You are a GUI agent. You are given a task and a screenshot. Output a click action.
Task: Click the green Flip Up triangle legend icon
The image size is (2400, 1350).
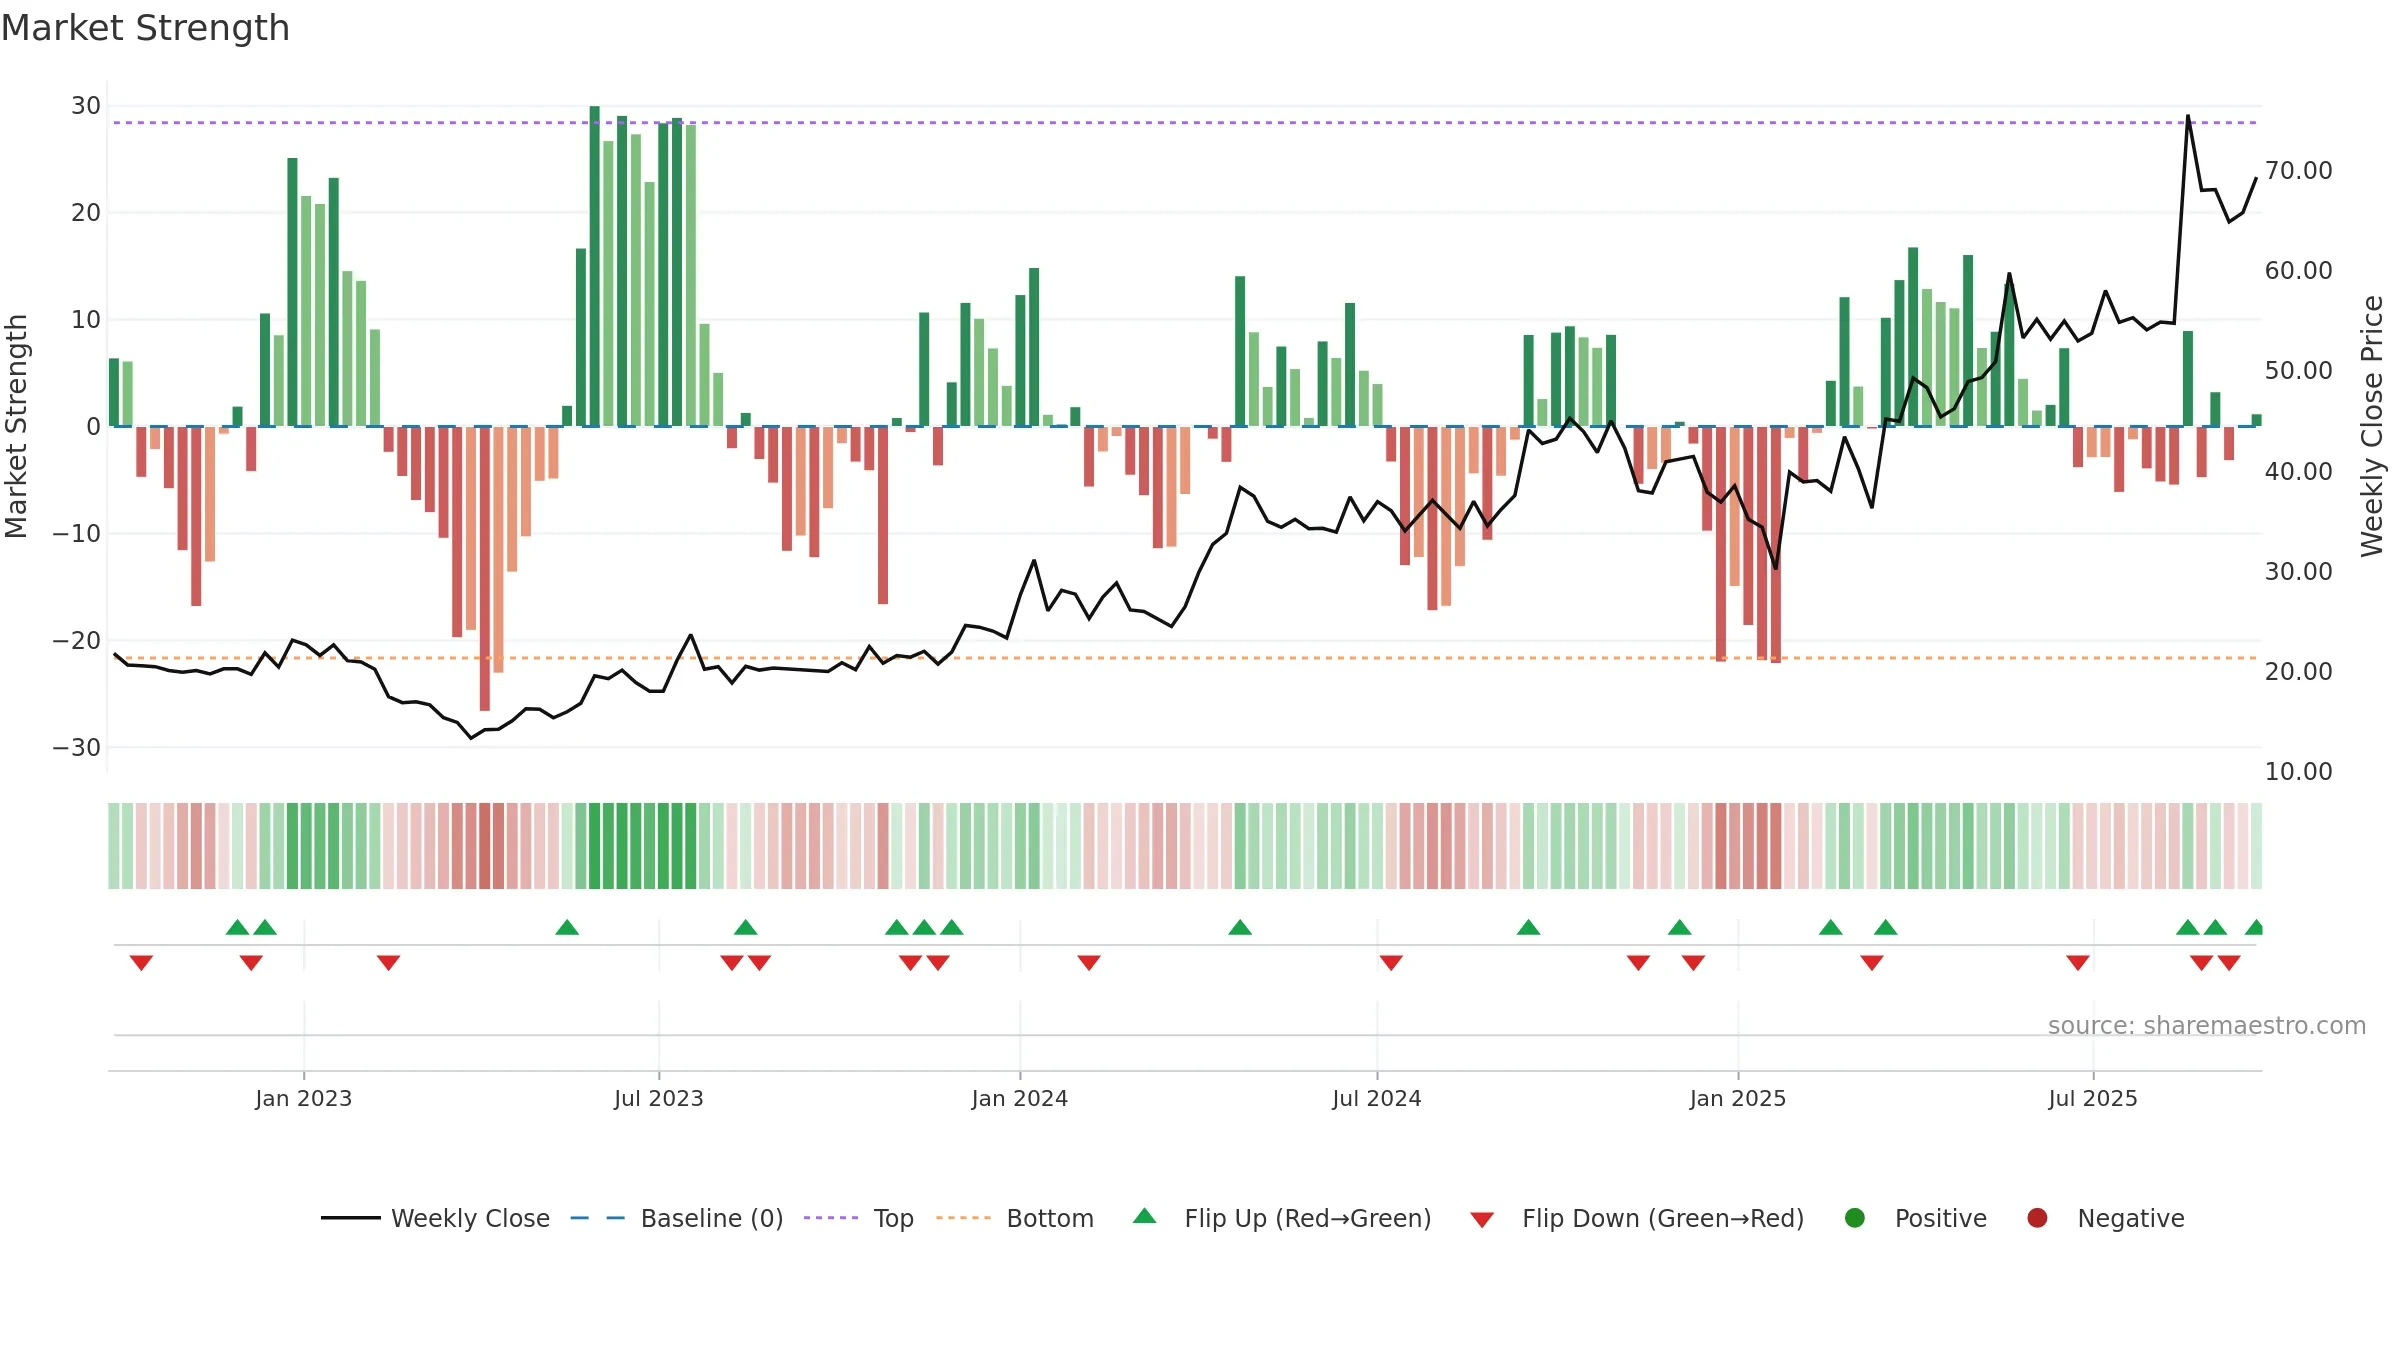pos(1145,1216)
